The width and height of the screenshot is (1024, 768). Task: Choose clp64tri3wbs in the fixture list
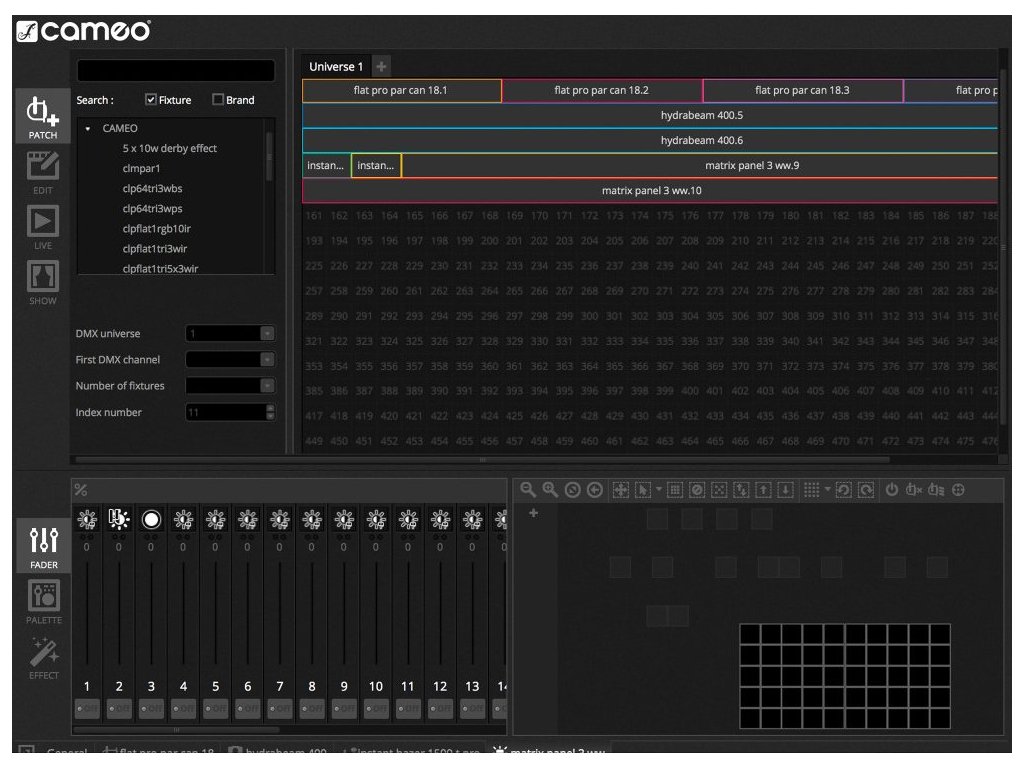pos(152,189)
